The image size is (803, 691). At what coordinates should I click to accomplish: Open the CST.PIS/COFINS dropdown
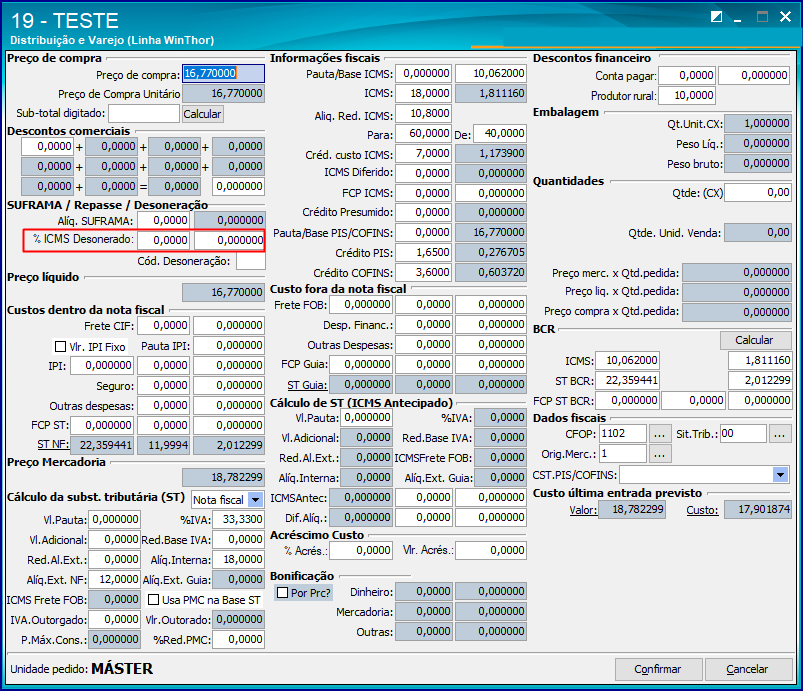coord(780,475)
